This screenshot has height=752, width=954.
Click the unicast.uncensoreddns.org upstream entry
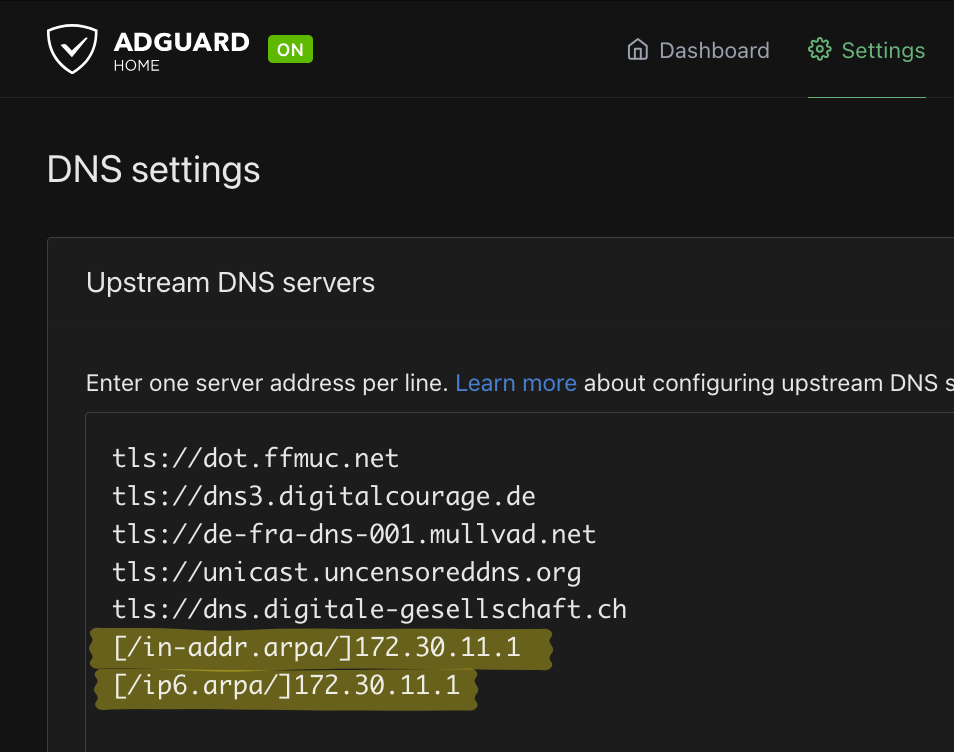point(347,572)
